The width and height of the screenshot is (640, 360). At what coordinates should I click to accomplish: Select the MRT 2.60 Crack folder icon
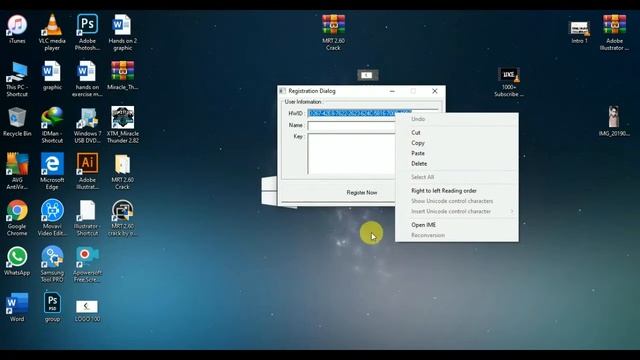(x=122, y=164)
